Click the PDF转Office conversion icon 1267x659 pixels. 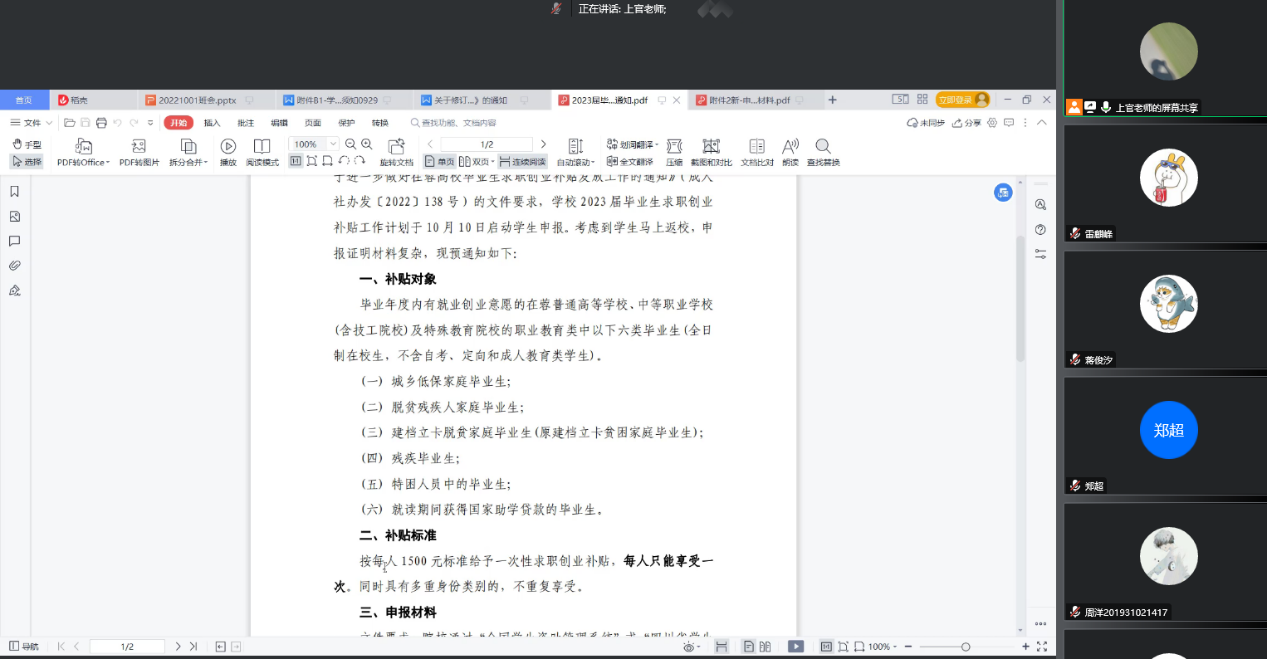83,147
